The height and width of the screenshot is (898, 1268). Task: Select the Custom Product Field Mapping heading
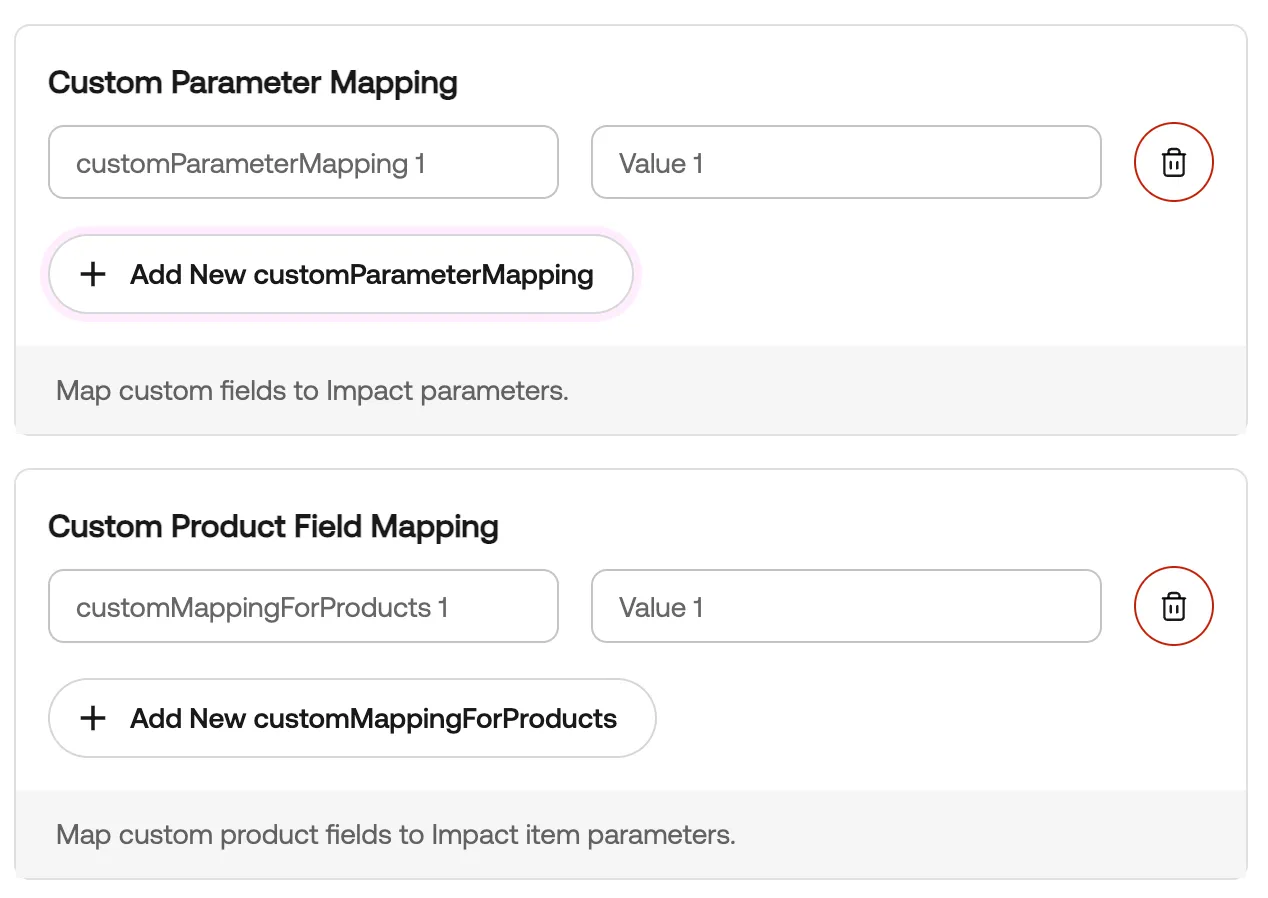tap(273, 526)
